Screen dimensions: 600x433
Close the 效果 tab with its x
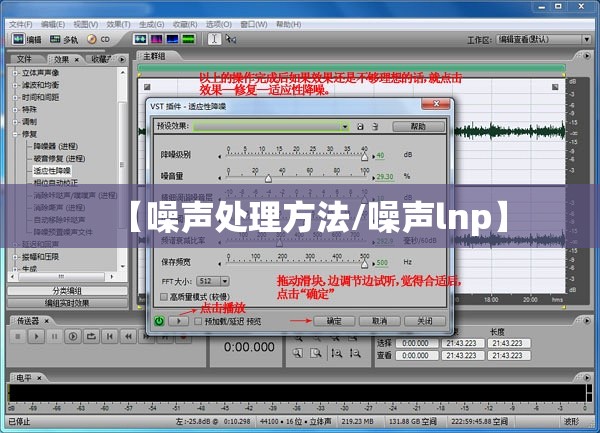coord(77,60)
